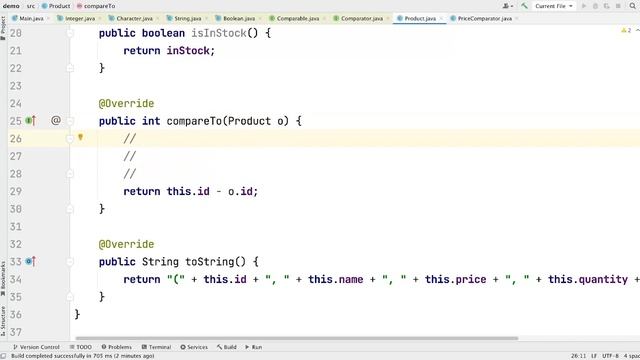
Task: Click the fold end marker on line 35
Action: 70,296
